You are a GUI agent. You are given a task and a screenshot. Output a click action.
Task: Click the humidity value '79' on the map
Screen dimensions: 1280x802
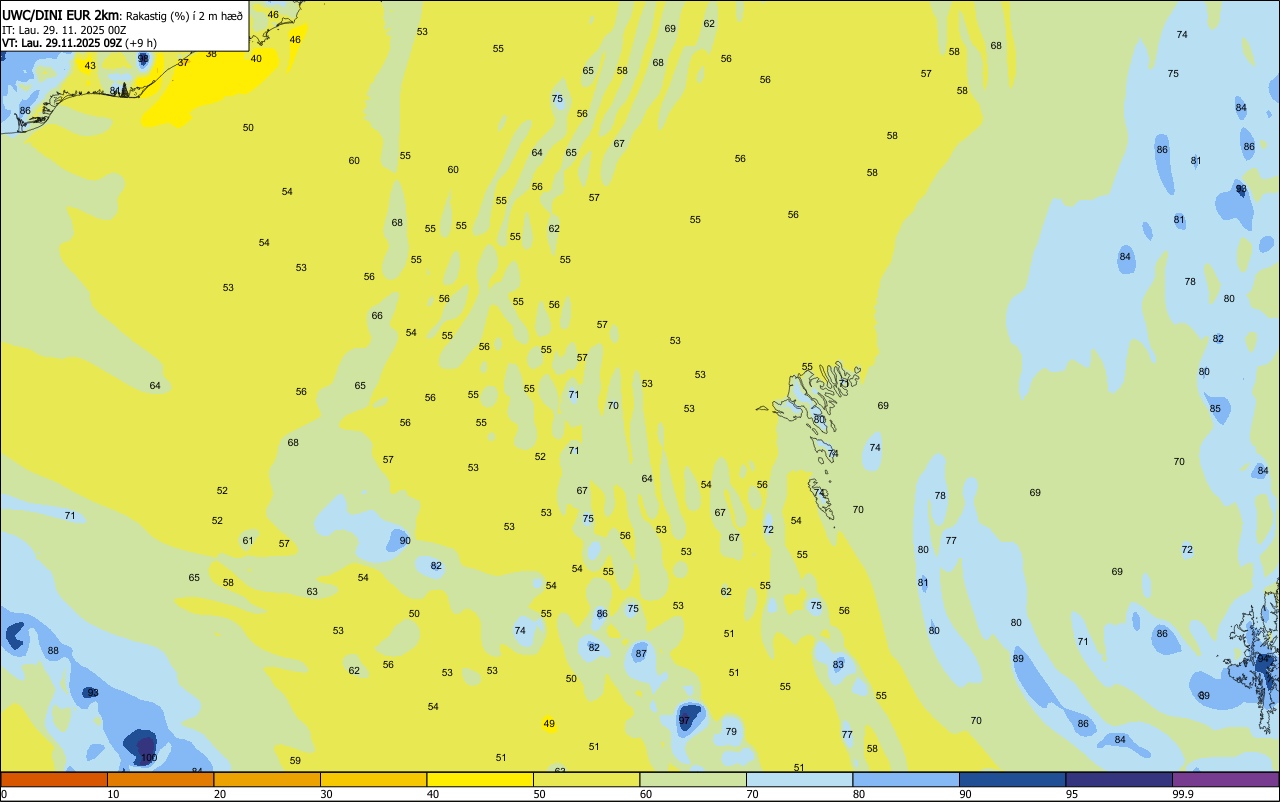click(x=731, y=732)
